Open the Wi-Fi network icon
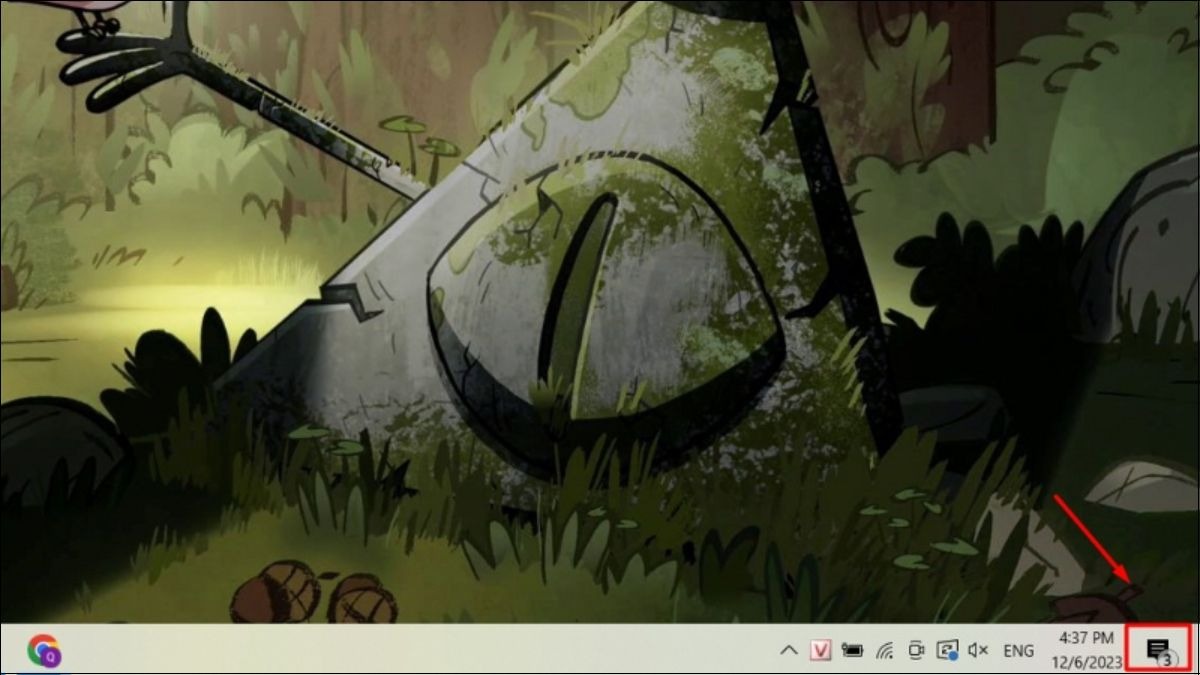1200x675 pixels. [x=884, y=651]
